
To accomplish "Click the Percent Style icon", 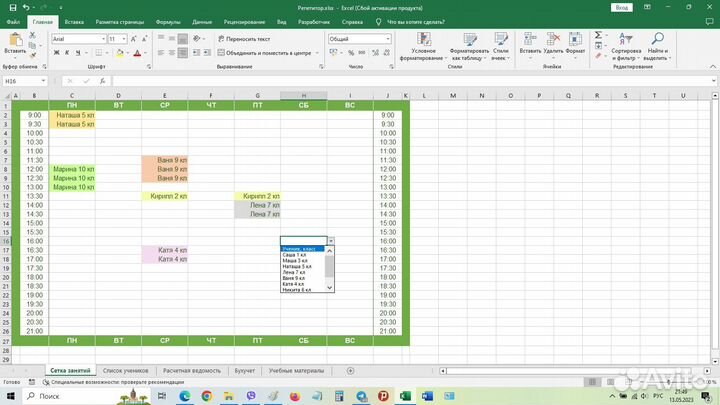I will pos(351,53).
